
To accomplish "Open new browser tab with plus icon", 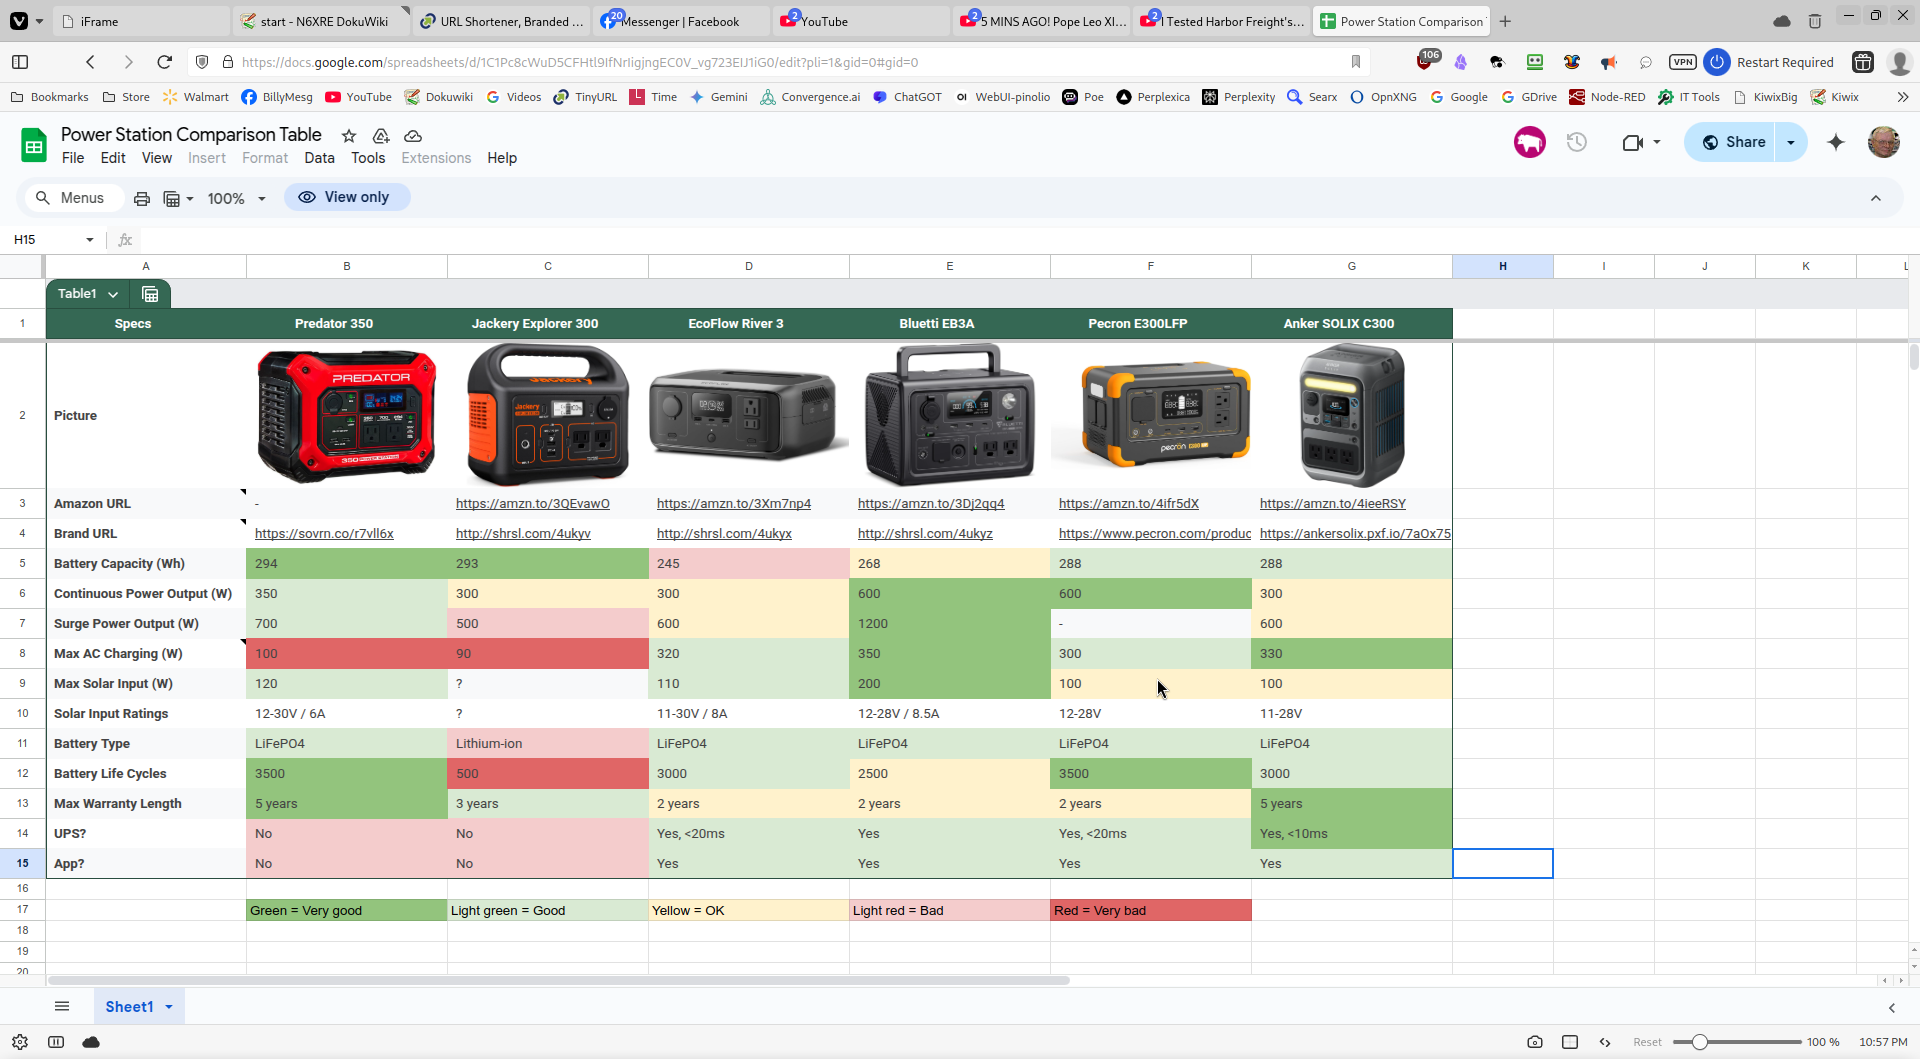I will click(x=1505, y=21).
